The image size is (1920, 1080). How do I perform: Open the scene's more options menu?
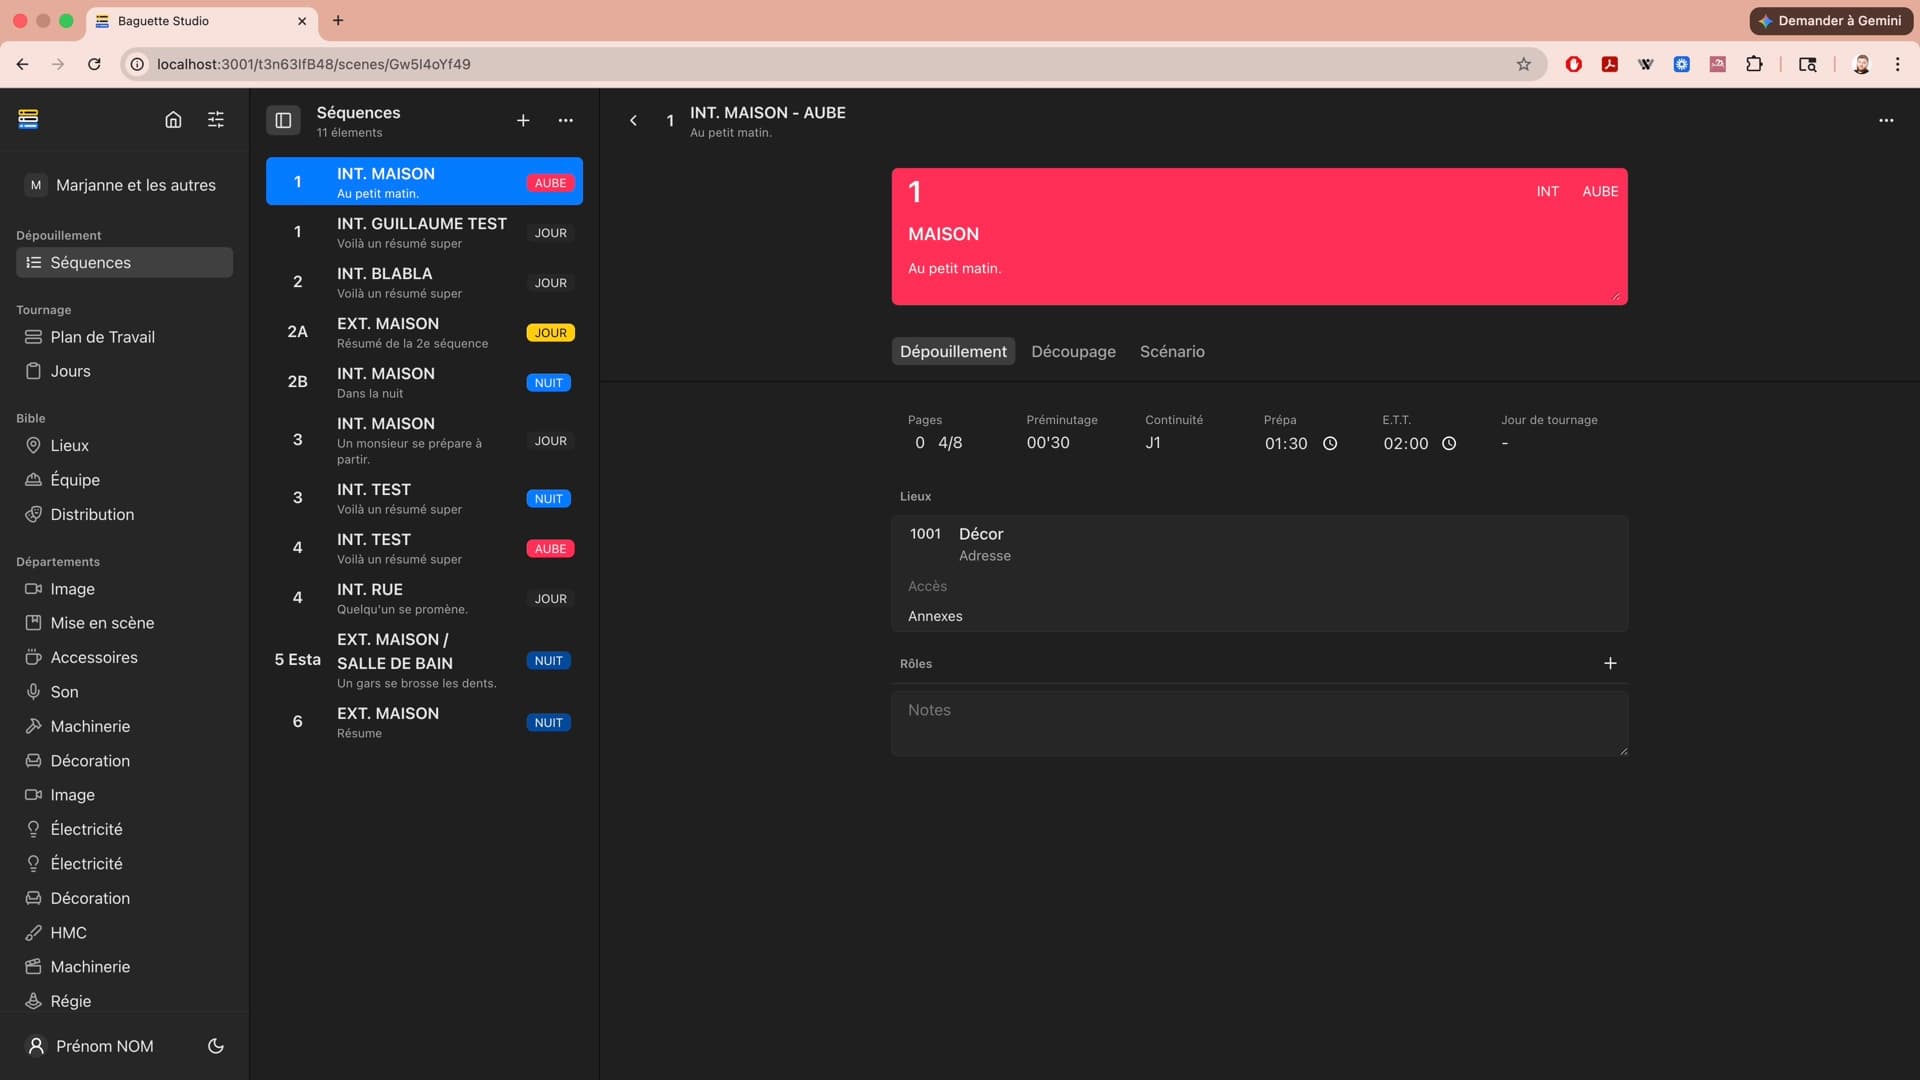coord(1885,121)
